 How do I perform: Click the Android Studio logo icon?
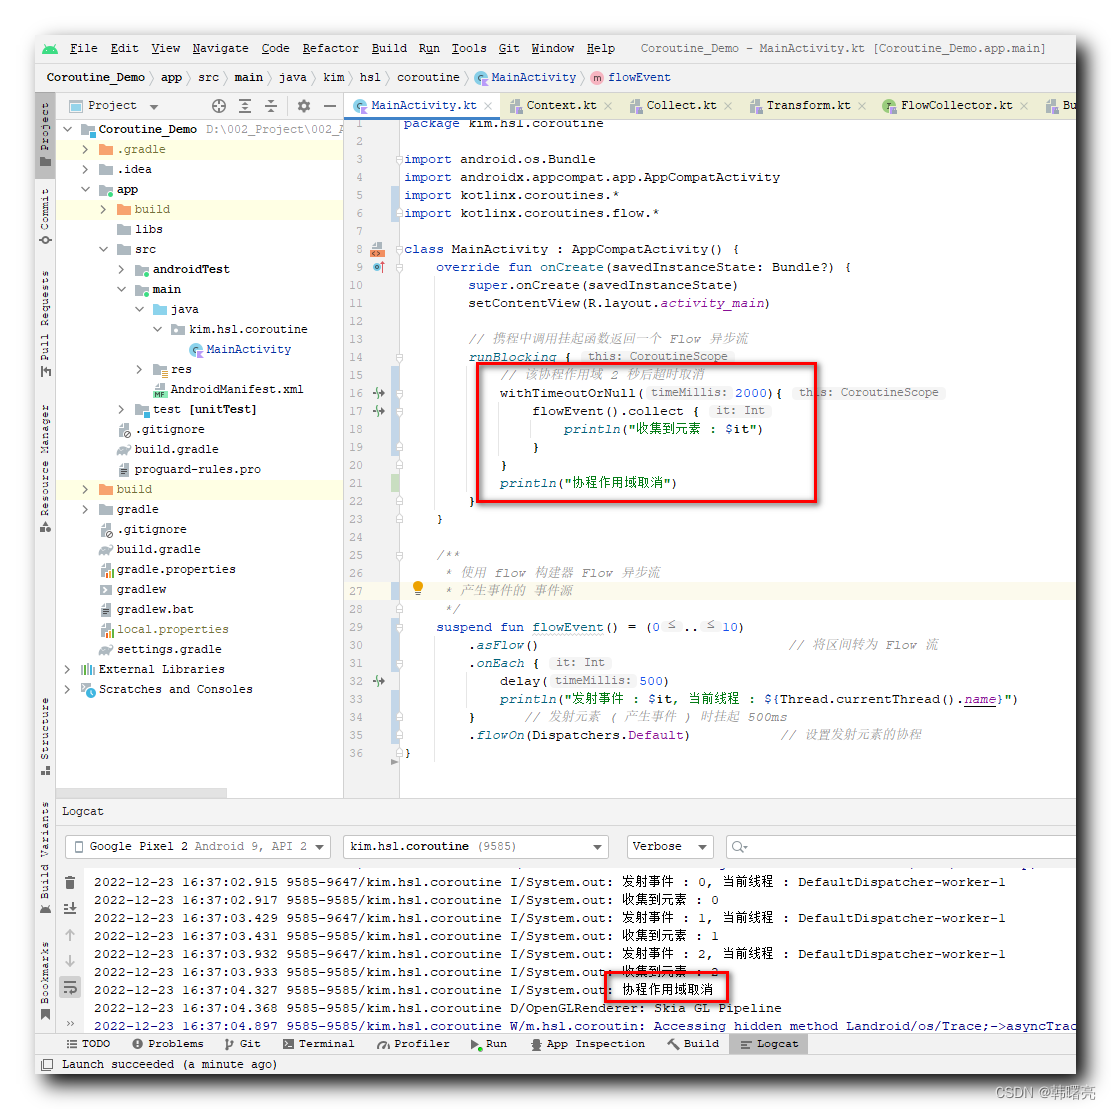(x=50, y=49)
